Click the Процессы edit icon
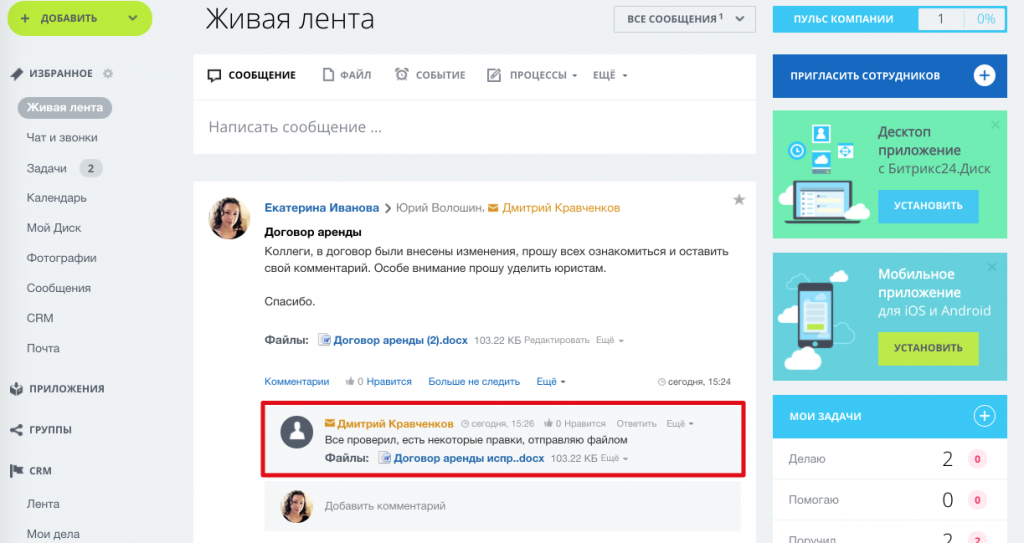 (x=494, y=76)
